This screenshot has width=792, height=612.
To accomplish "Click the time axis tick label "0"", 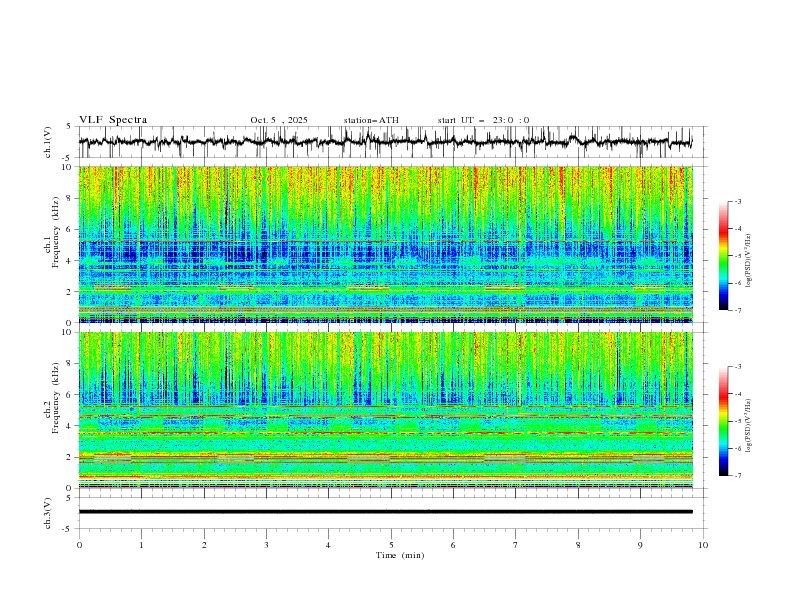I will click(79, 545).
